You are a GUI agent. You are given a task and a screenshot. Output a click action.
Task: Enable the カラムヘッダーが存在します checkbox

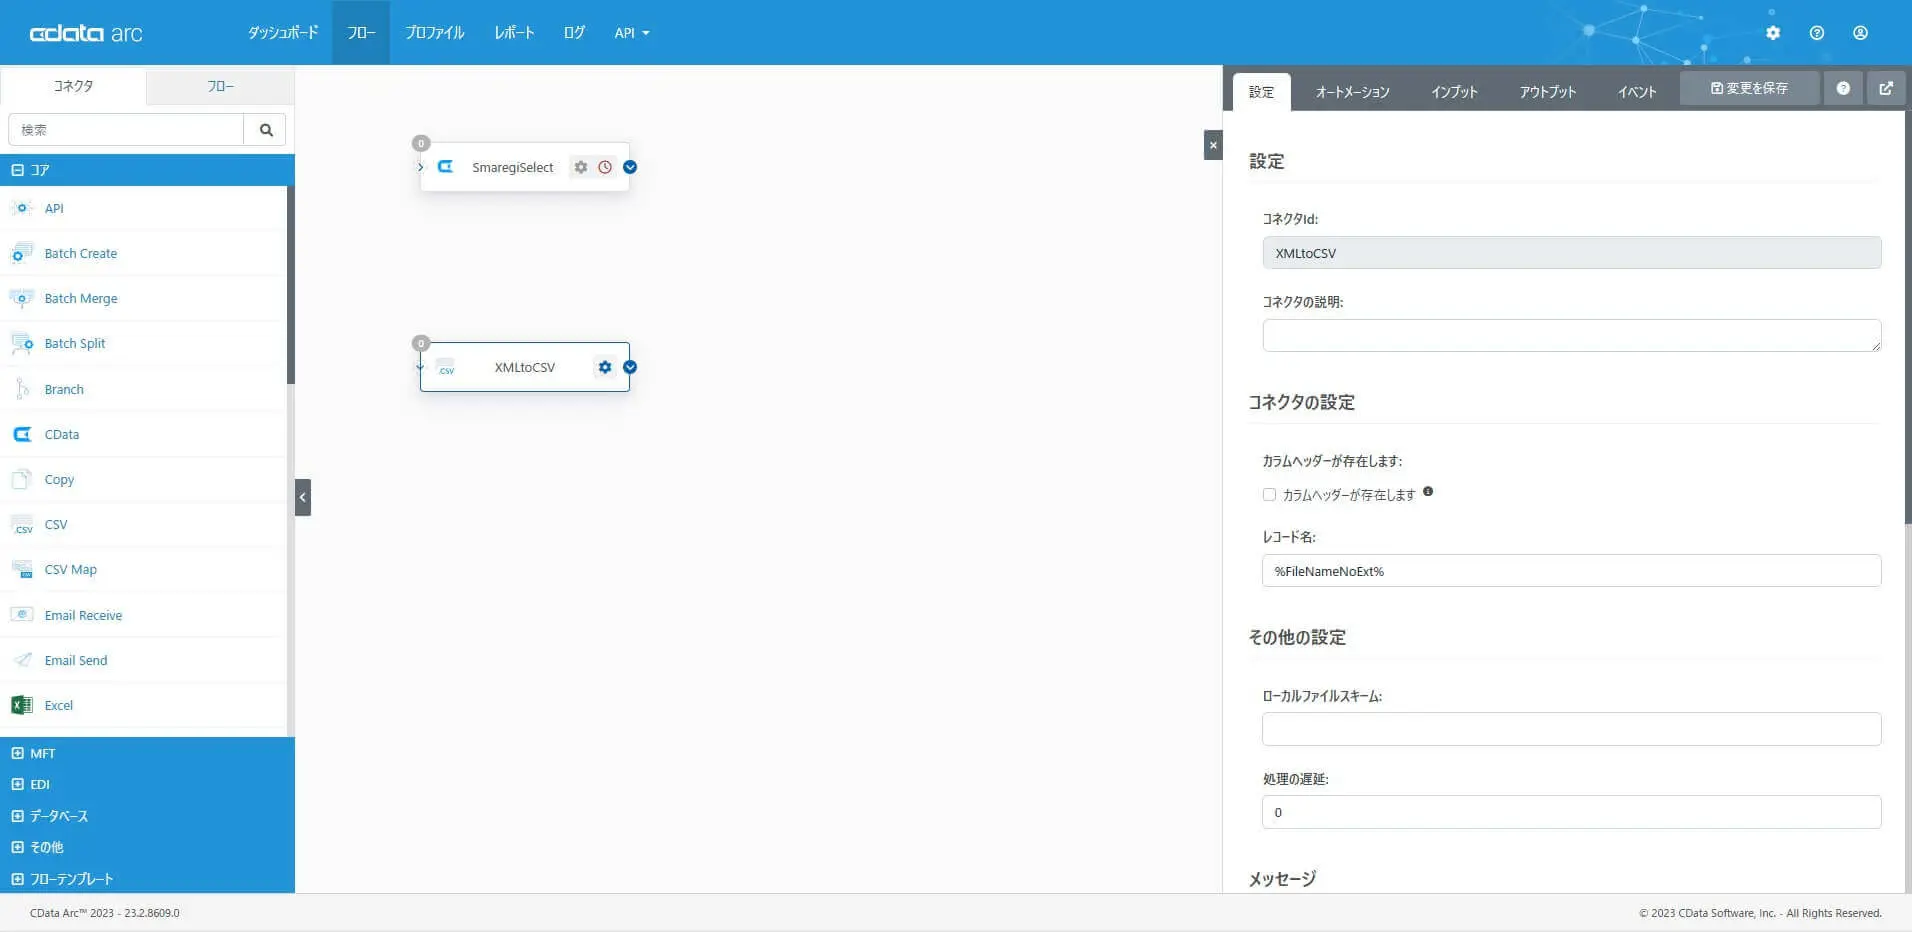1268,494
